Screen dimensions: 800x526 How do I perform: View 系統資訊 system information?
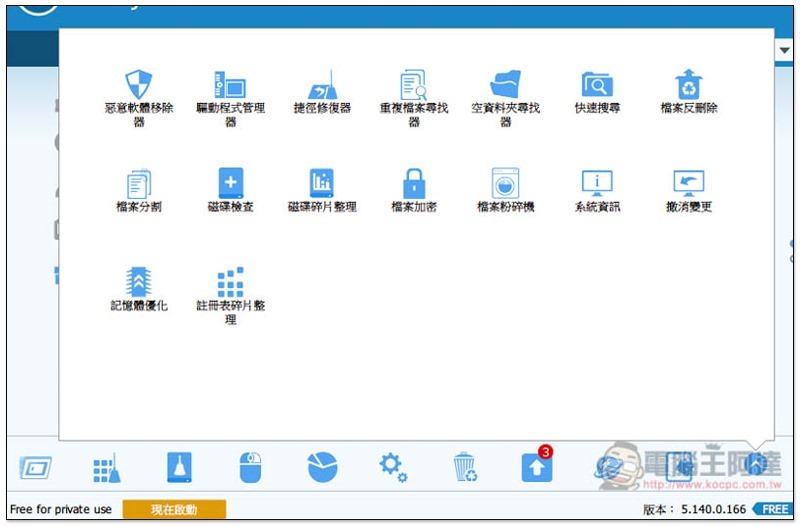[x=597, y=185]
